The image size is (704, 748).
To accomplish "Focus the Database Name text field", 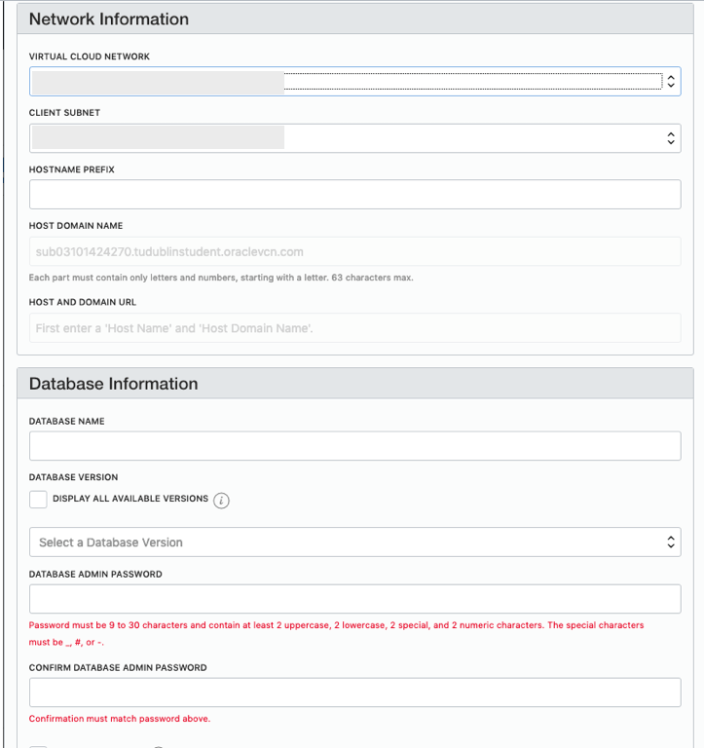I will [355, 446].
